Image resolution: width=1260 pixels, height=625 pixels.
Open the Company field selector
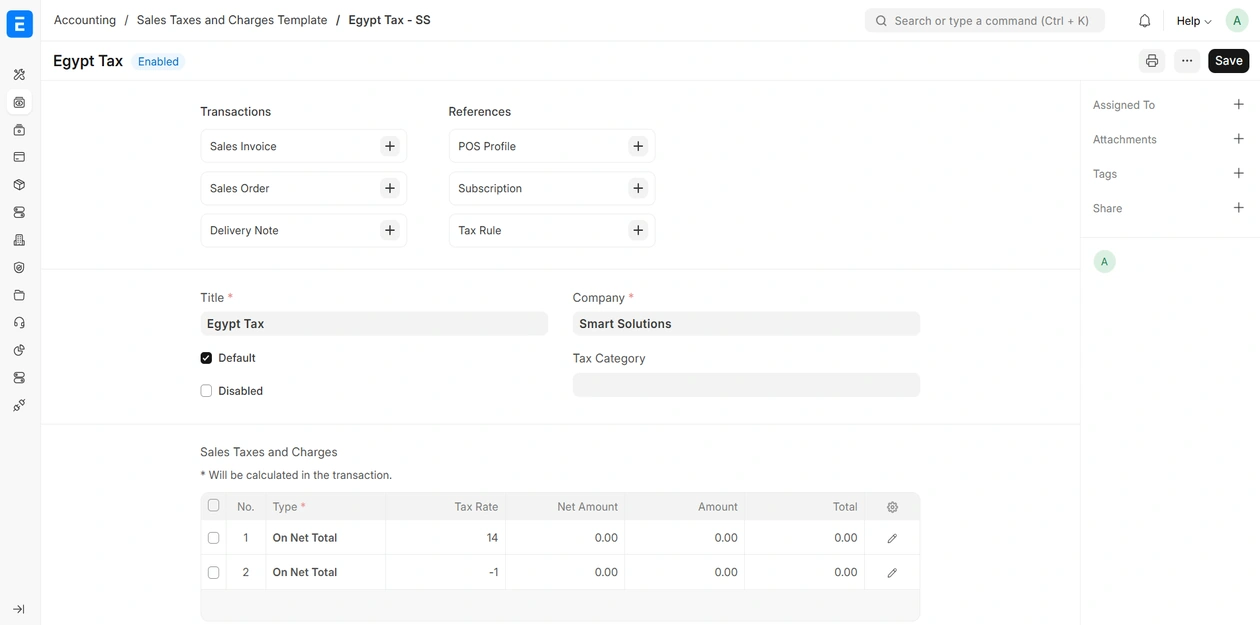pyautogui.click(x=745, y=324)
